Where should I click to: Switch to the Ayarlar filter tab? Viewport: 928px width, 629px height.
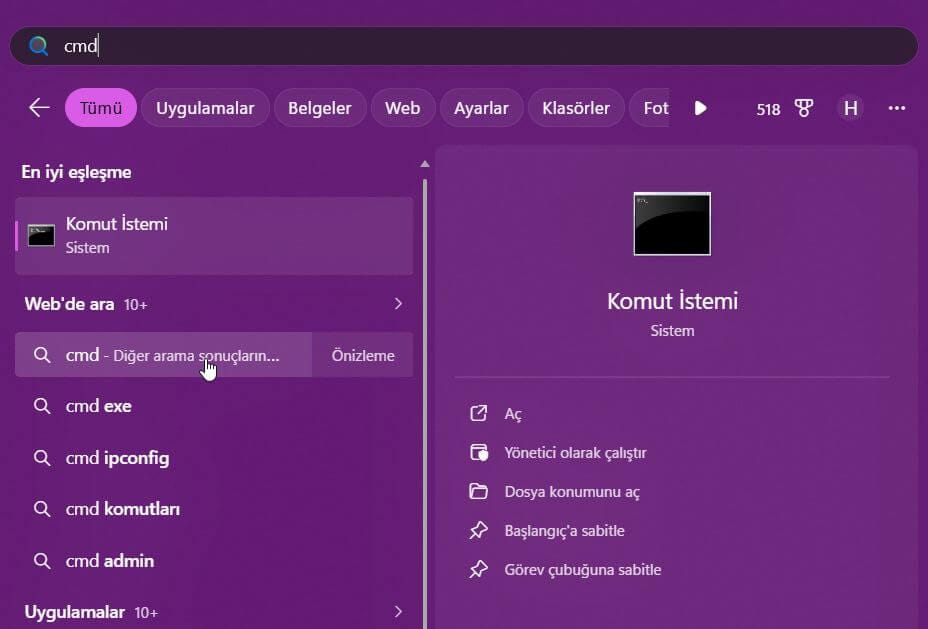point(481,107)
